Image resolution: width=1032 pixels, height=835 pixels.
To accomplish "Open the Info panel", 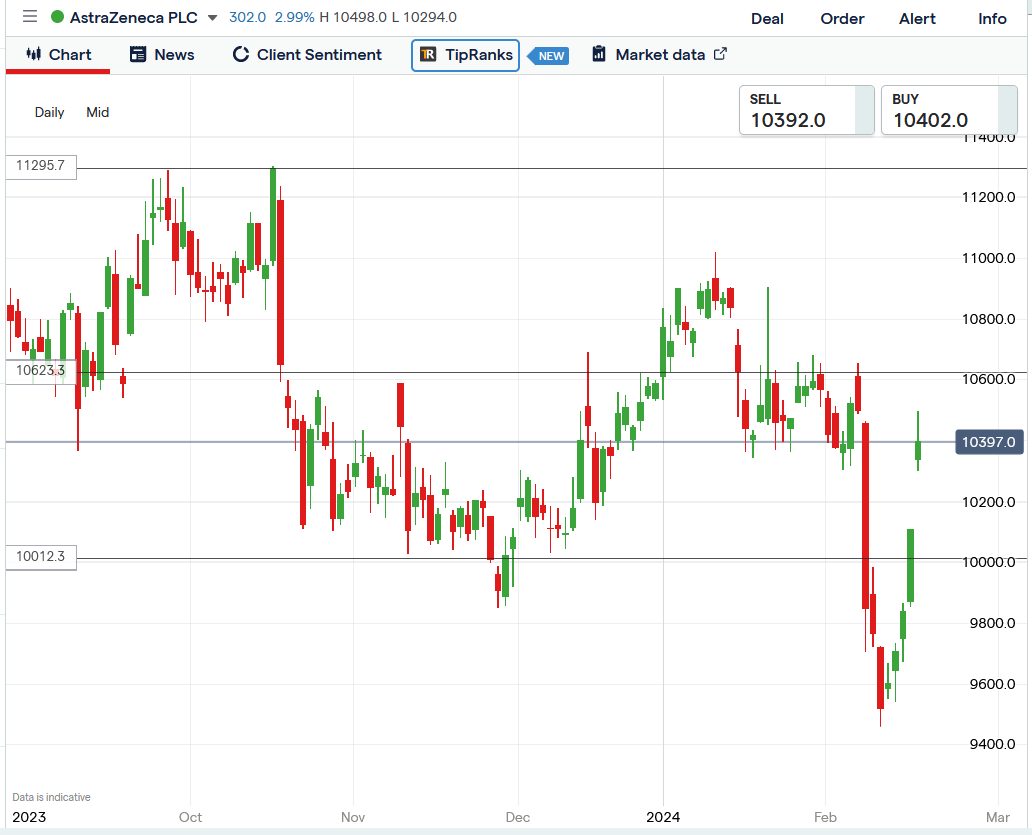I will pos(992,18).
